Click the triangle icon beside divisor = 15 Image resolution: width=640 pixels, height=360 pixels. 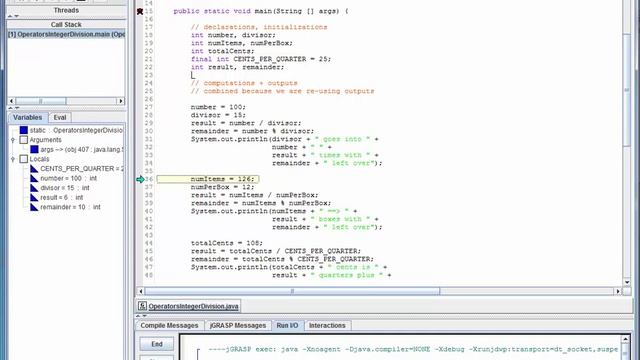click(x=34, y=188)
